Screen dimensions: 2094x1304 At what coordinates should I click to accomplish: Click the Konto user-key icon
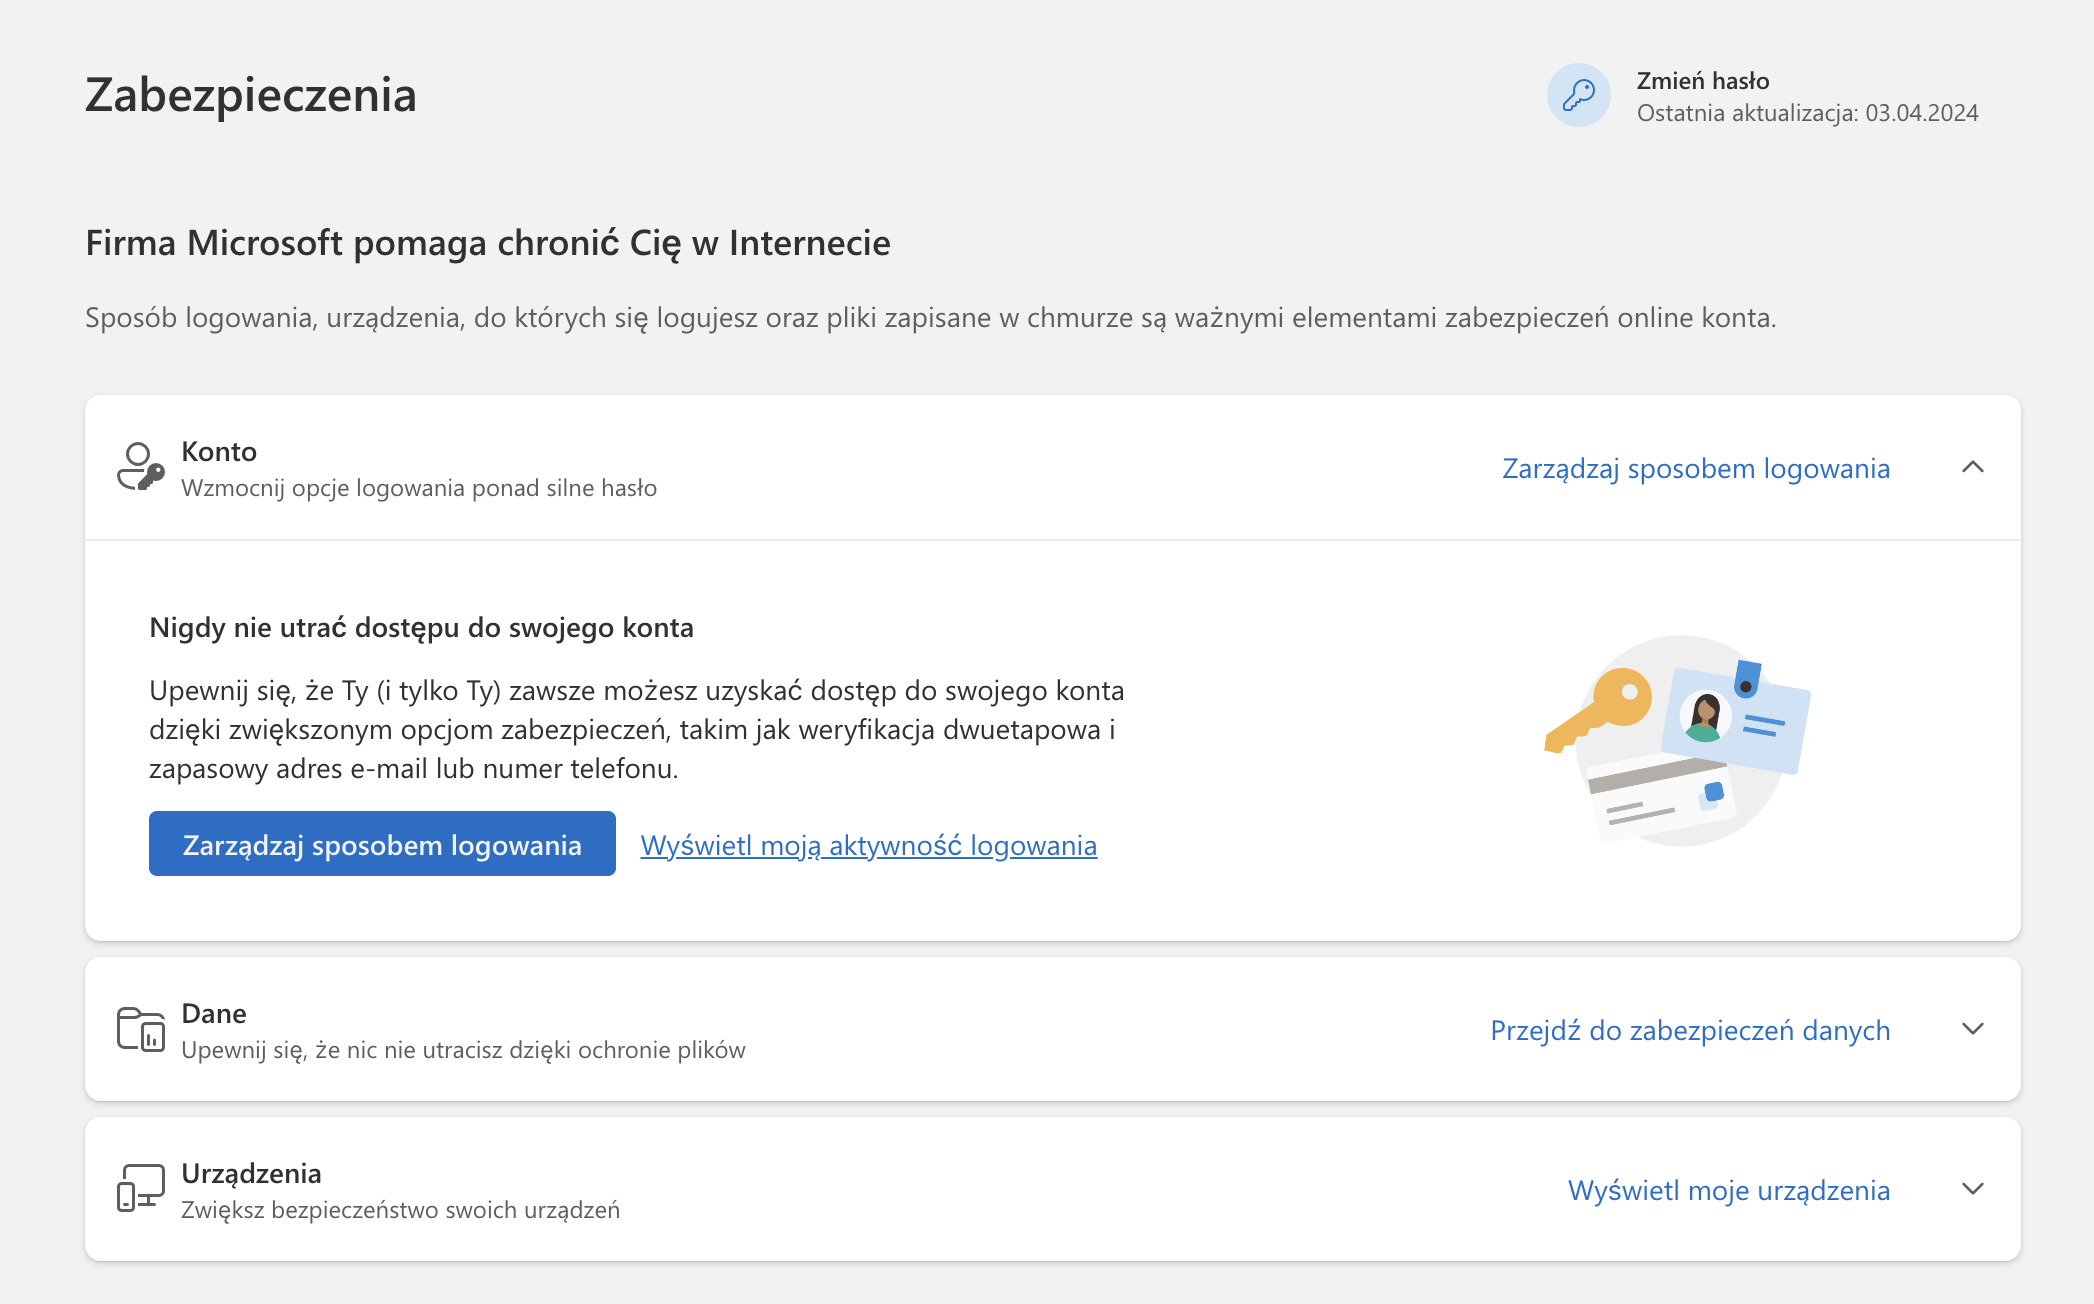click(x=140, y=467)
